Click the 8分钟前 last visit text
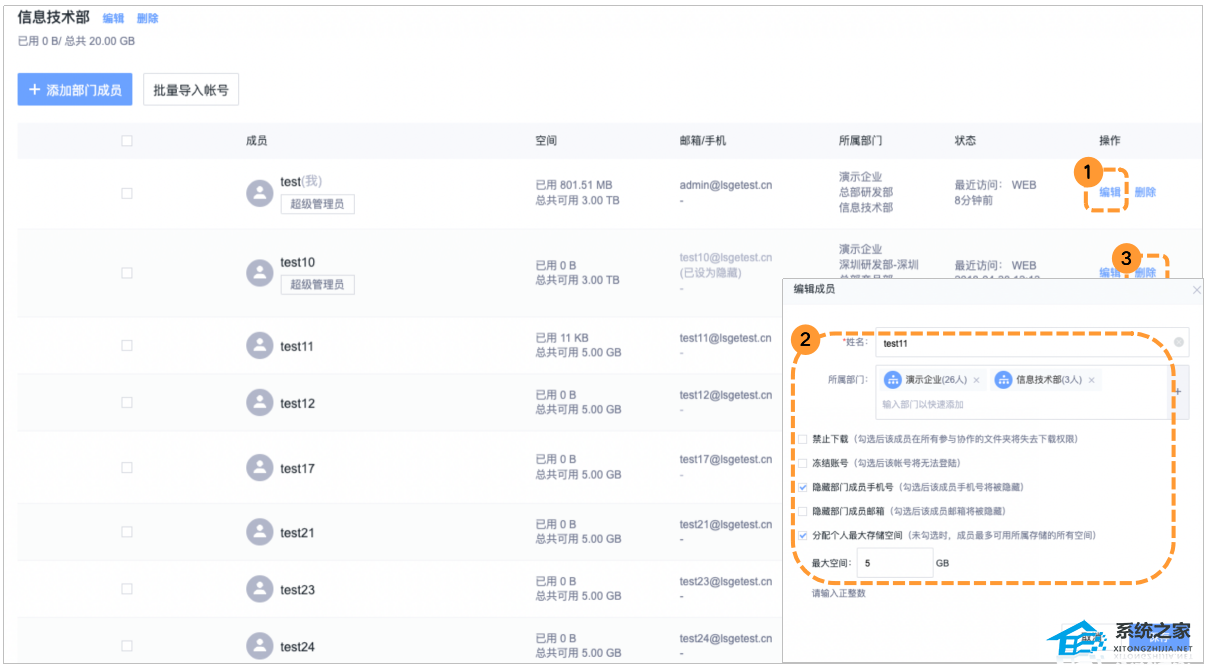This screenshot has height=667, width=1208. pos(976,200)
